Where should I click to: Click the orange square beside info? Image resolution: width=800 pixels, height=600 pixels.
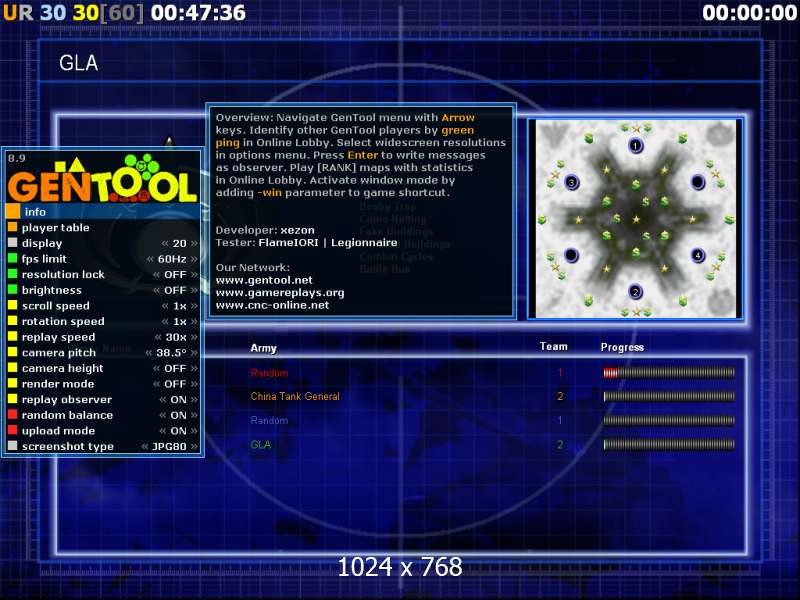tap(13, 211)
